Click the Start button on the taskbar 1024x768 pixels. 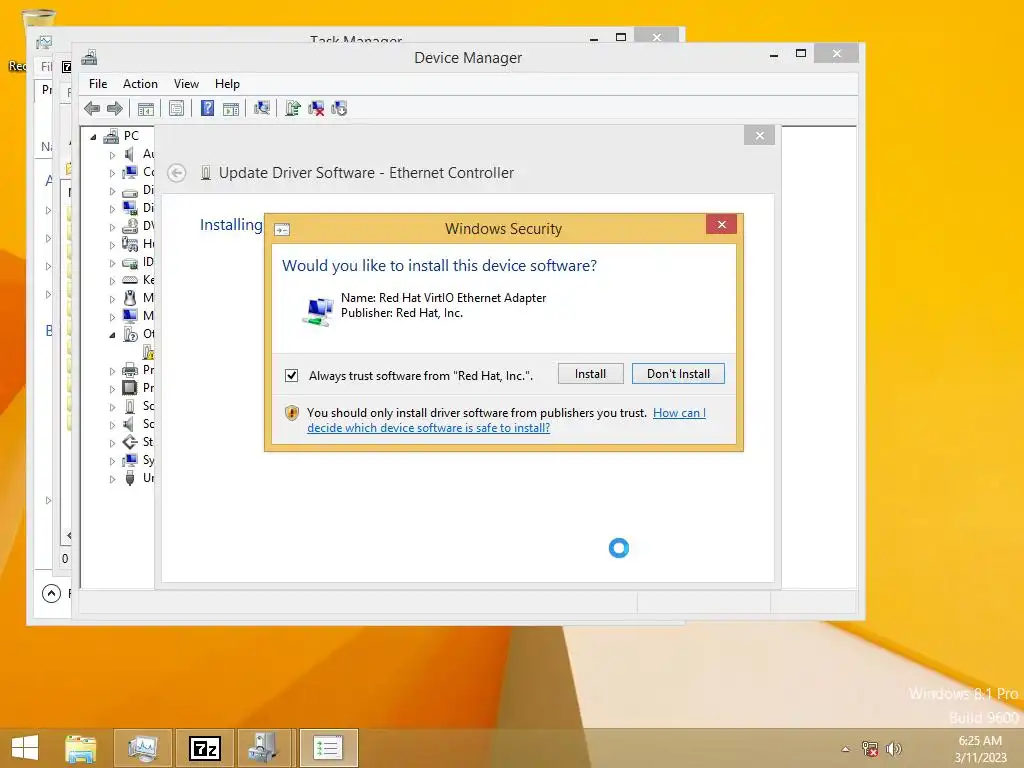tap(25, 748)
